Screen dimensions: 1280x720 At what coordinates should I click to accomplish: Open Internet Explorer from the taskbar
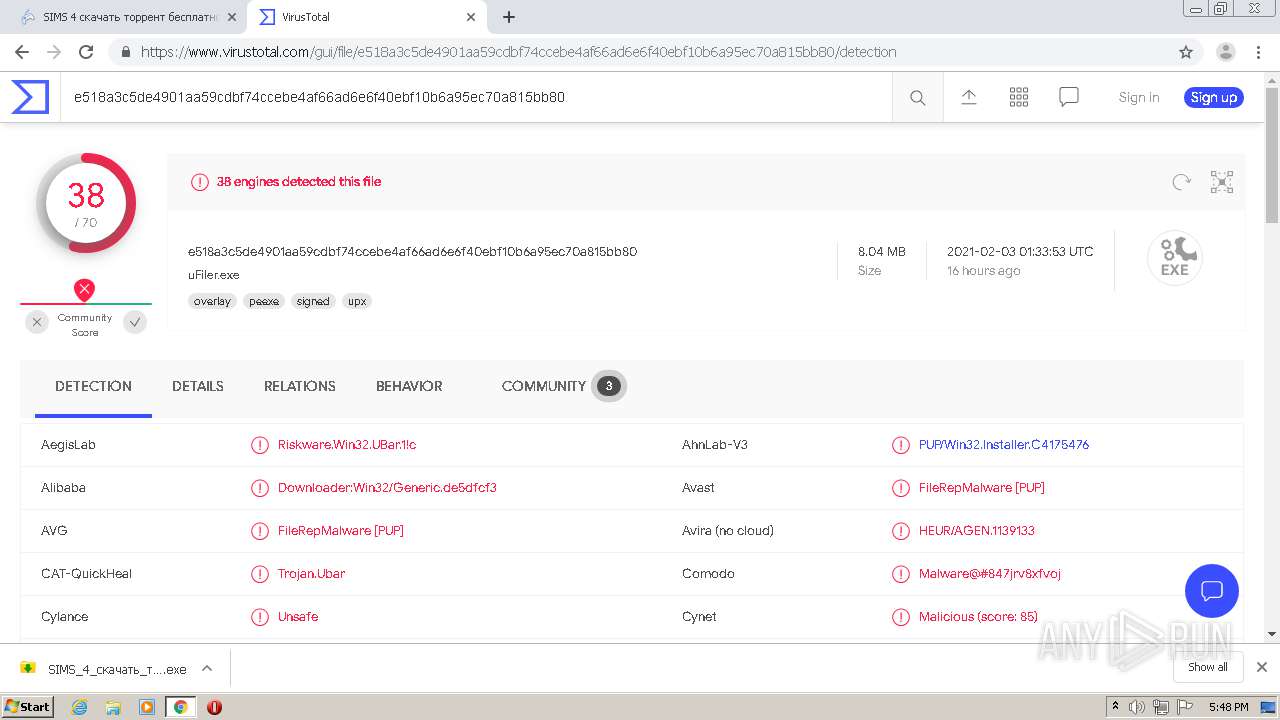[79, 707]
